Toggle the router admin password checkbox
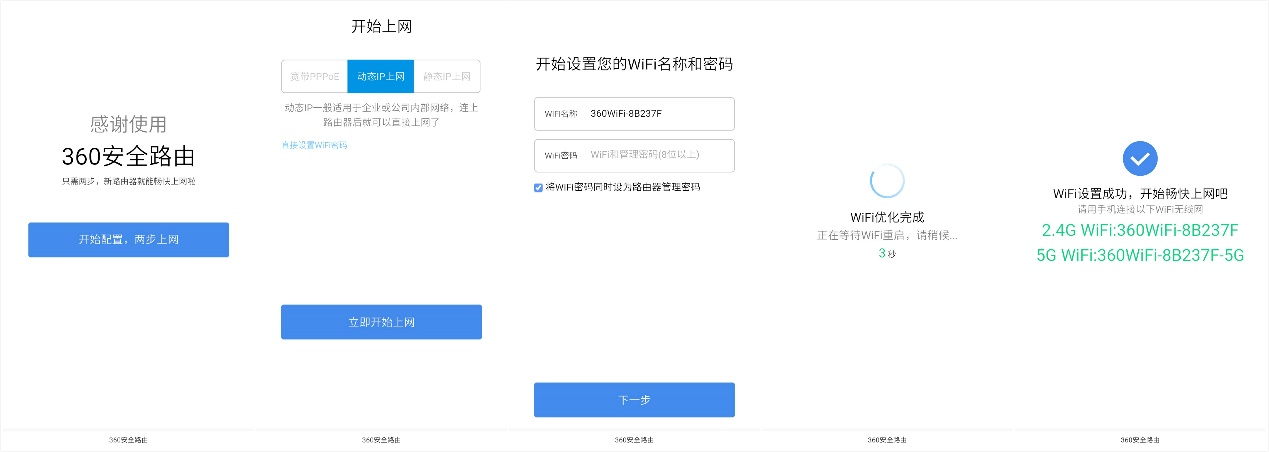 pos(539,187)
